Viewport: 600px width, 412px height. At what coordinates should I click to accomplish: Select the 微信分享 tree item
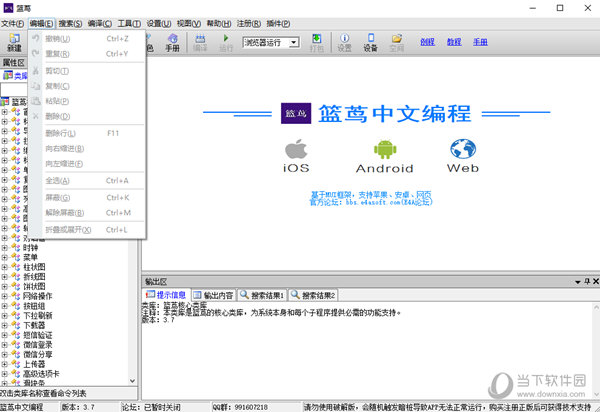(38, 355)
